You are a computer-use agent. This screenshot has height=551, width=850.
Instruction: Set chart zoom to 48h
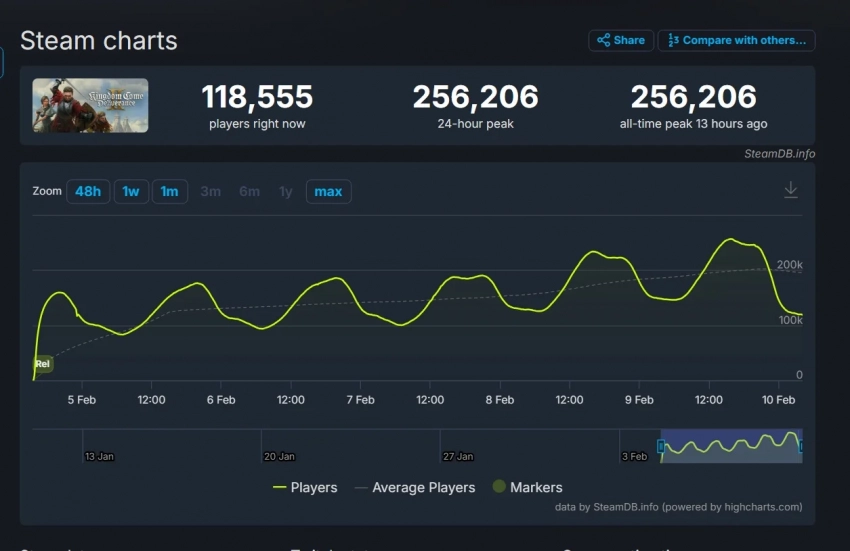click(x=88, y=191)
